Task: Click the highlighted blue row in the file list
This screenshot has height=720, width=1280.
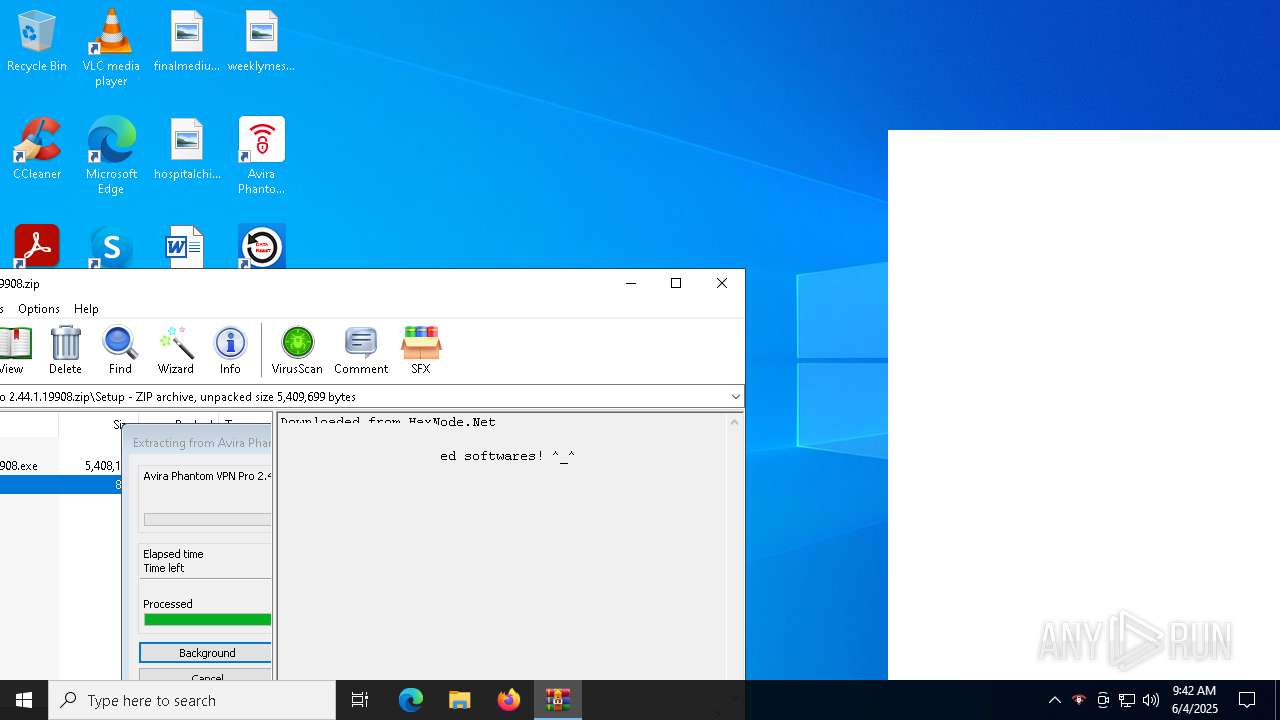Action: (61, 485)
